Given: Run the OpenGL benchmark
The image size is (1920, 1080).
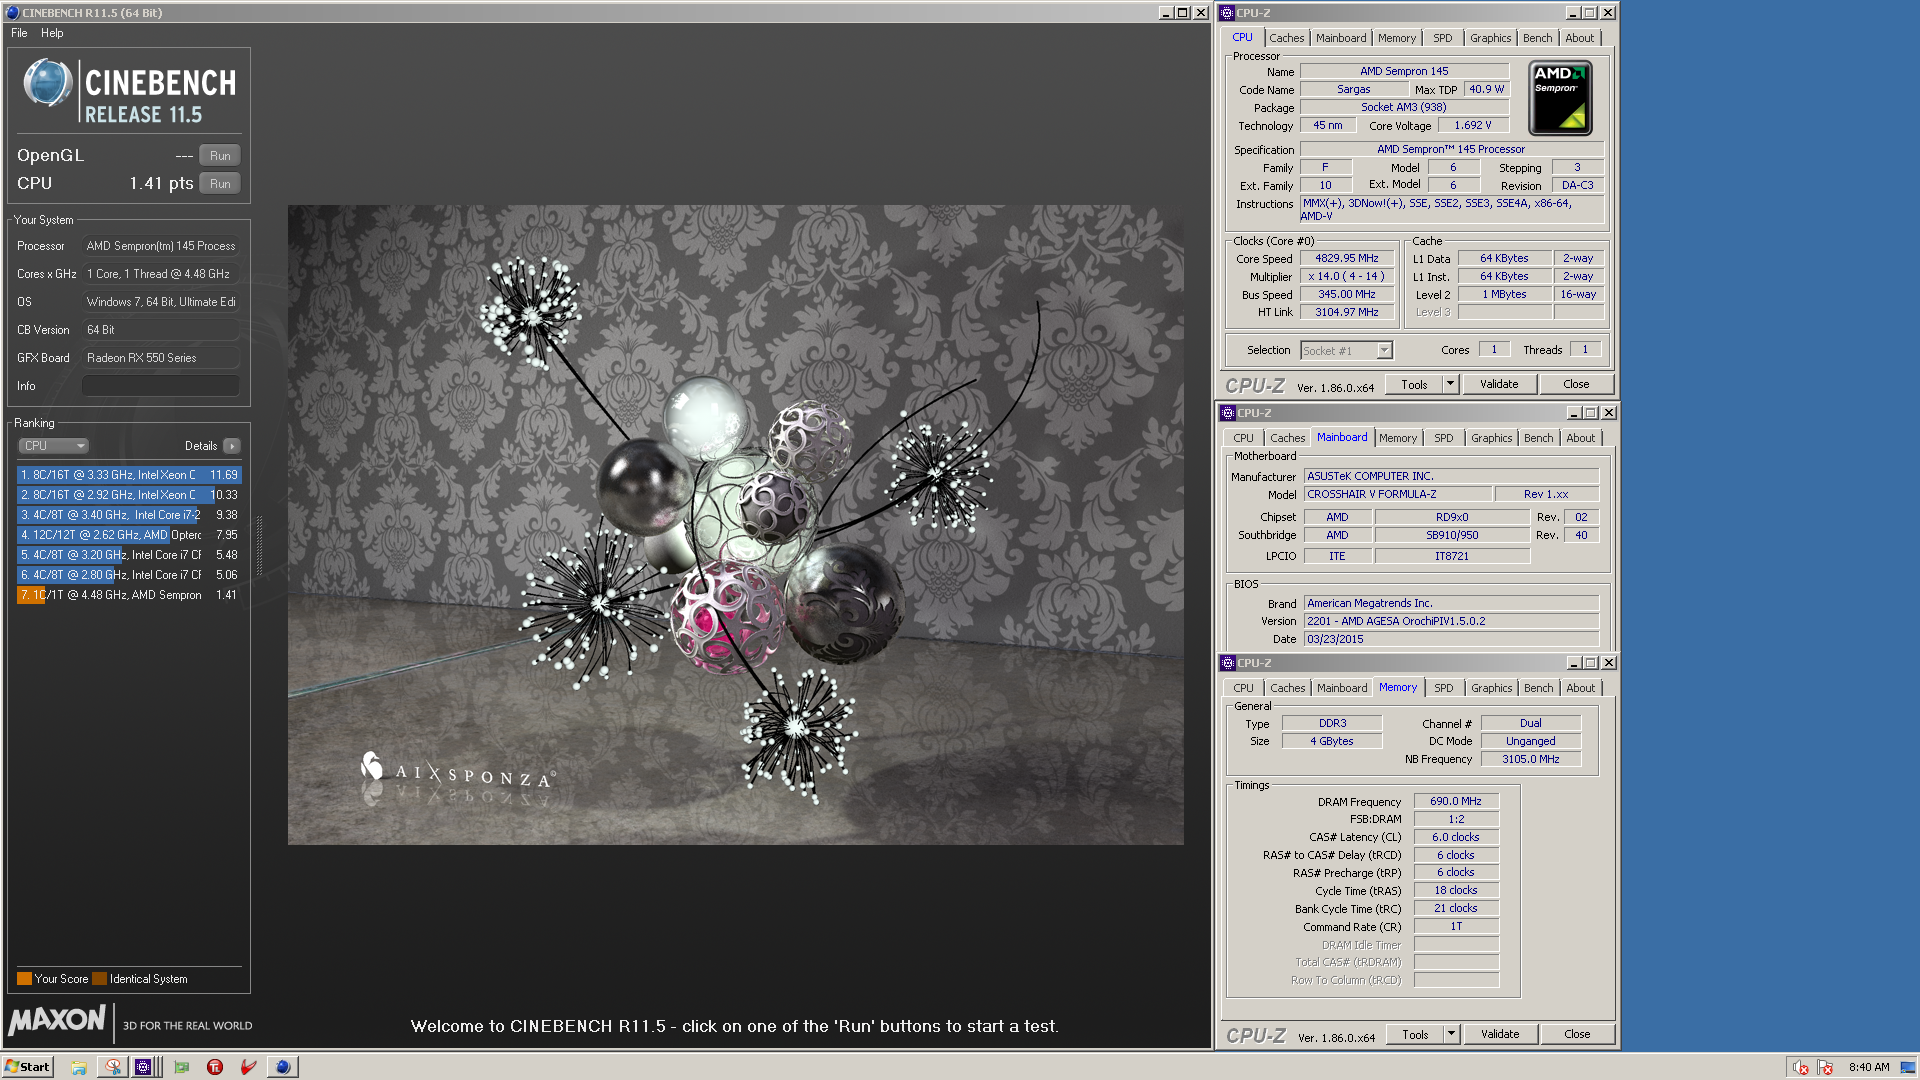Looking at the screenshot, I should [x=220, y=156].
